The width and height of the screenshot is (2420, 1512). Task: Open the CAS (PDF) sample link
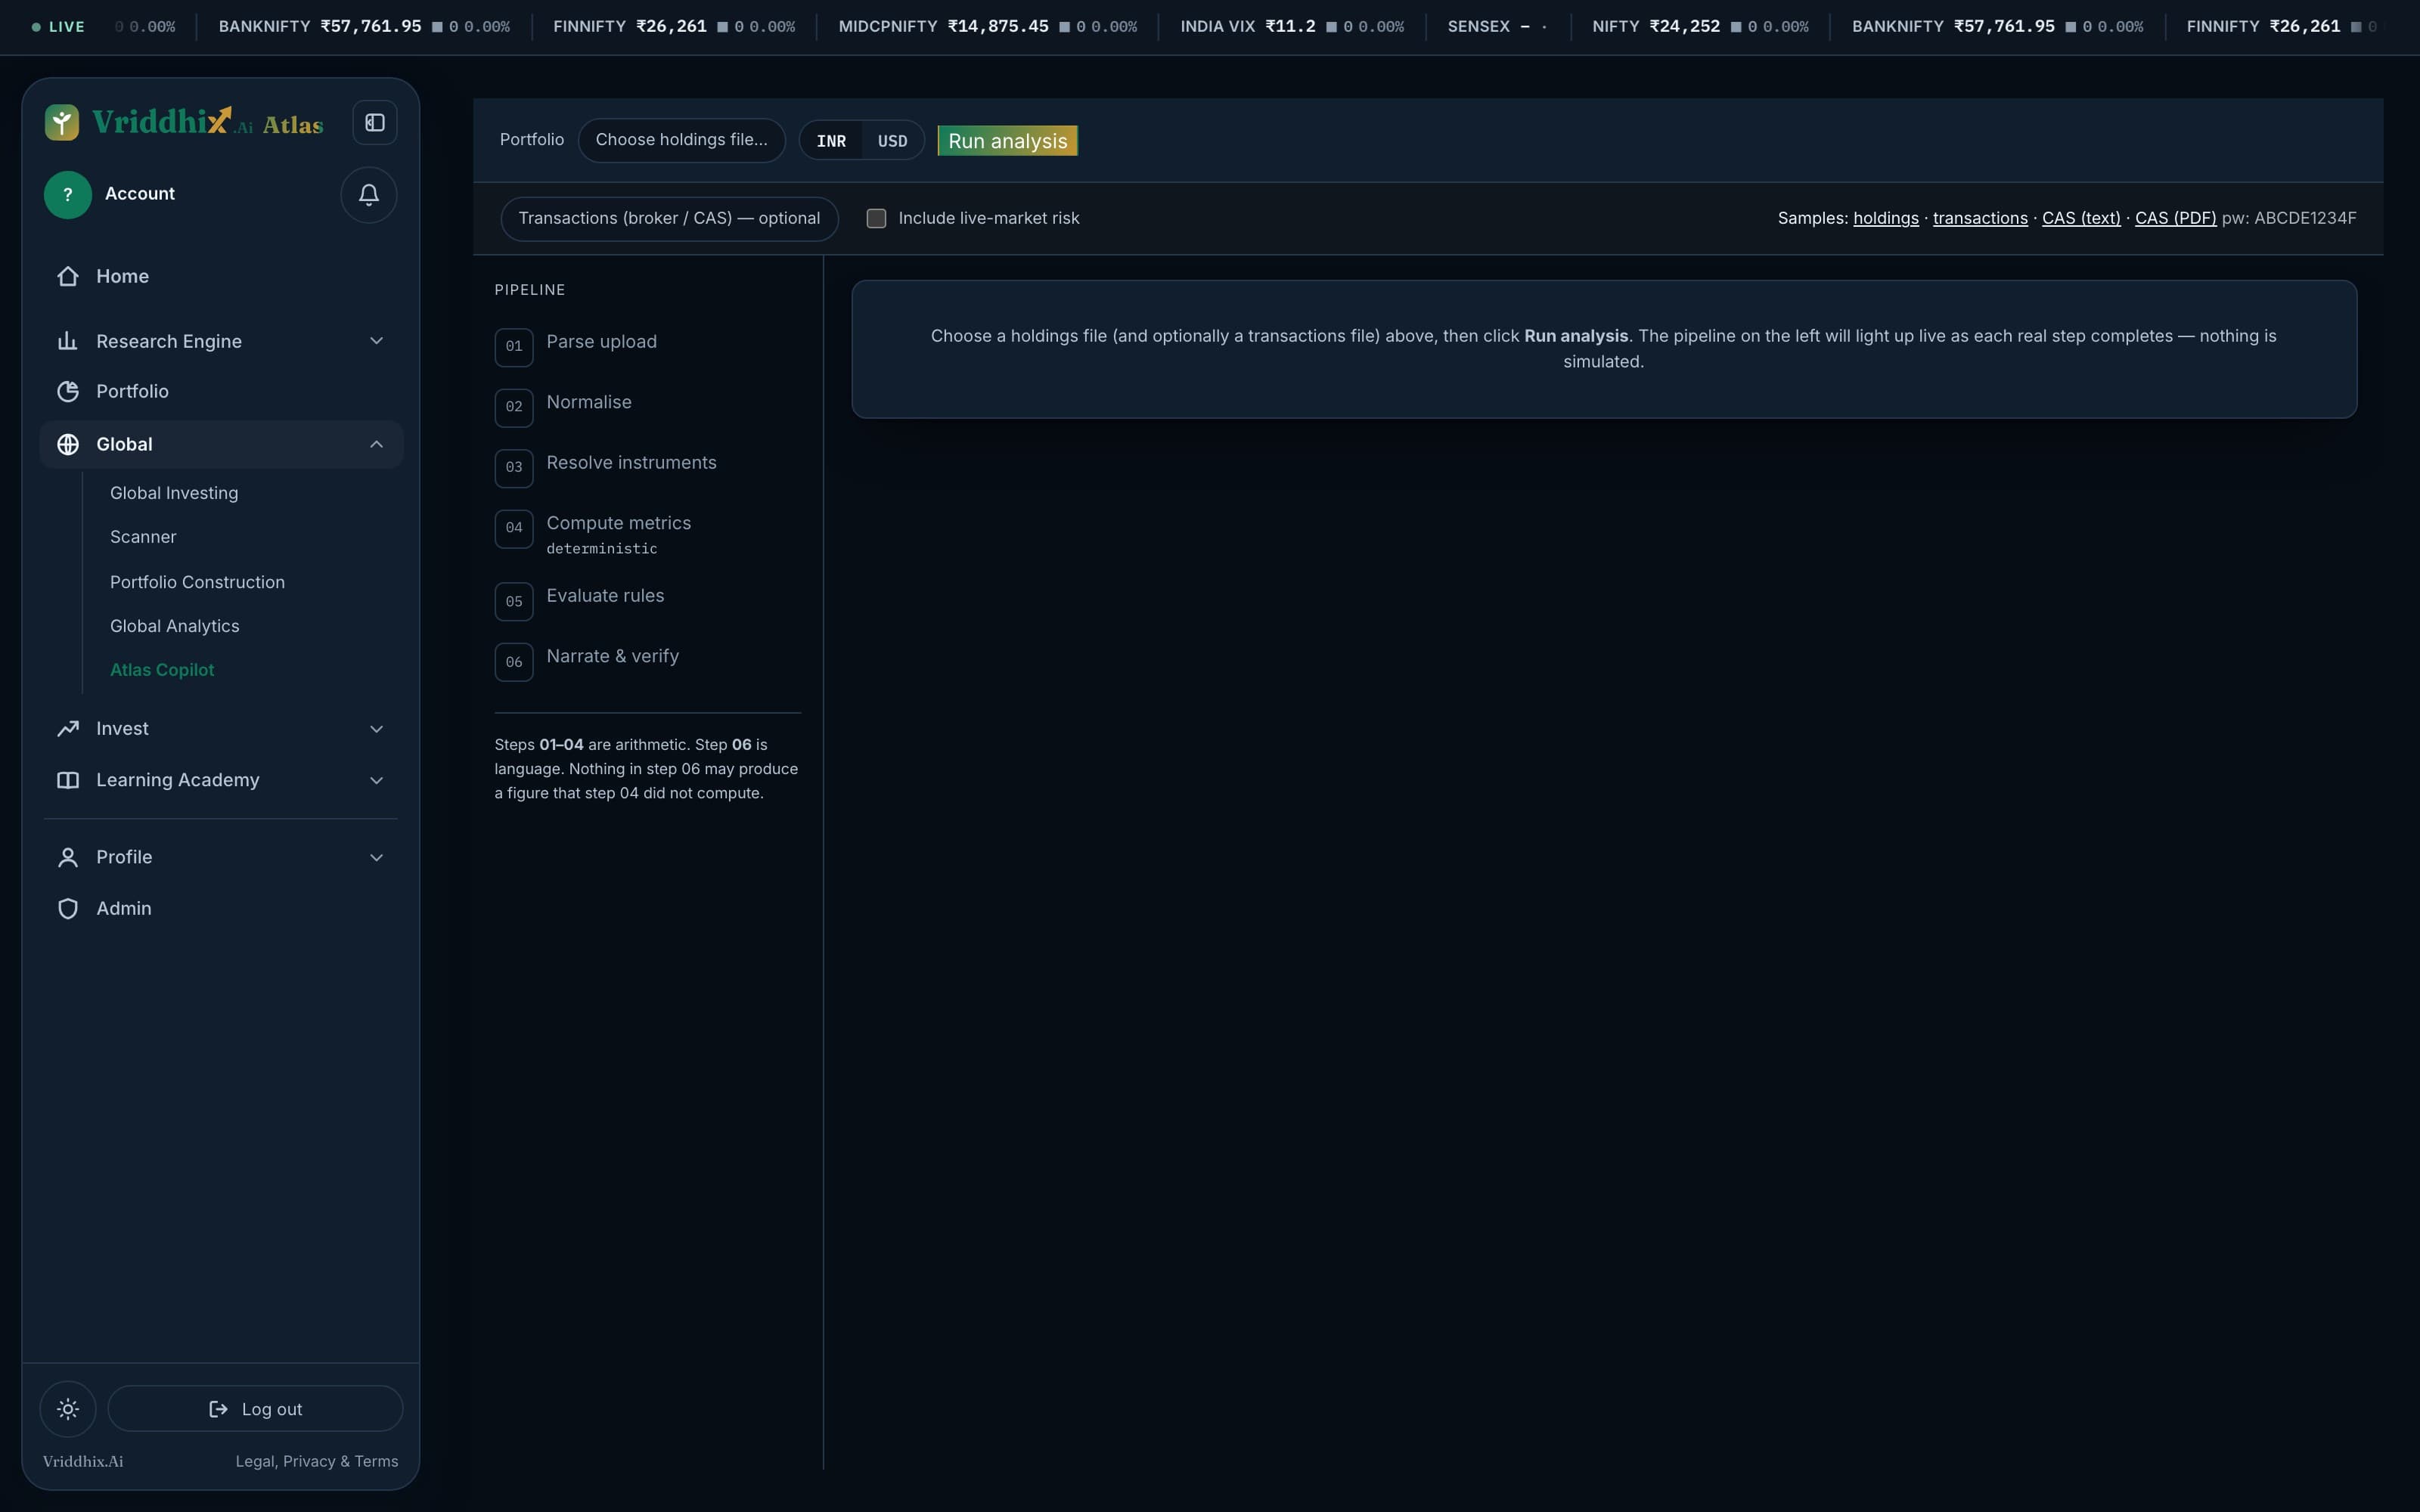(2175, 218)
